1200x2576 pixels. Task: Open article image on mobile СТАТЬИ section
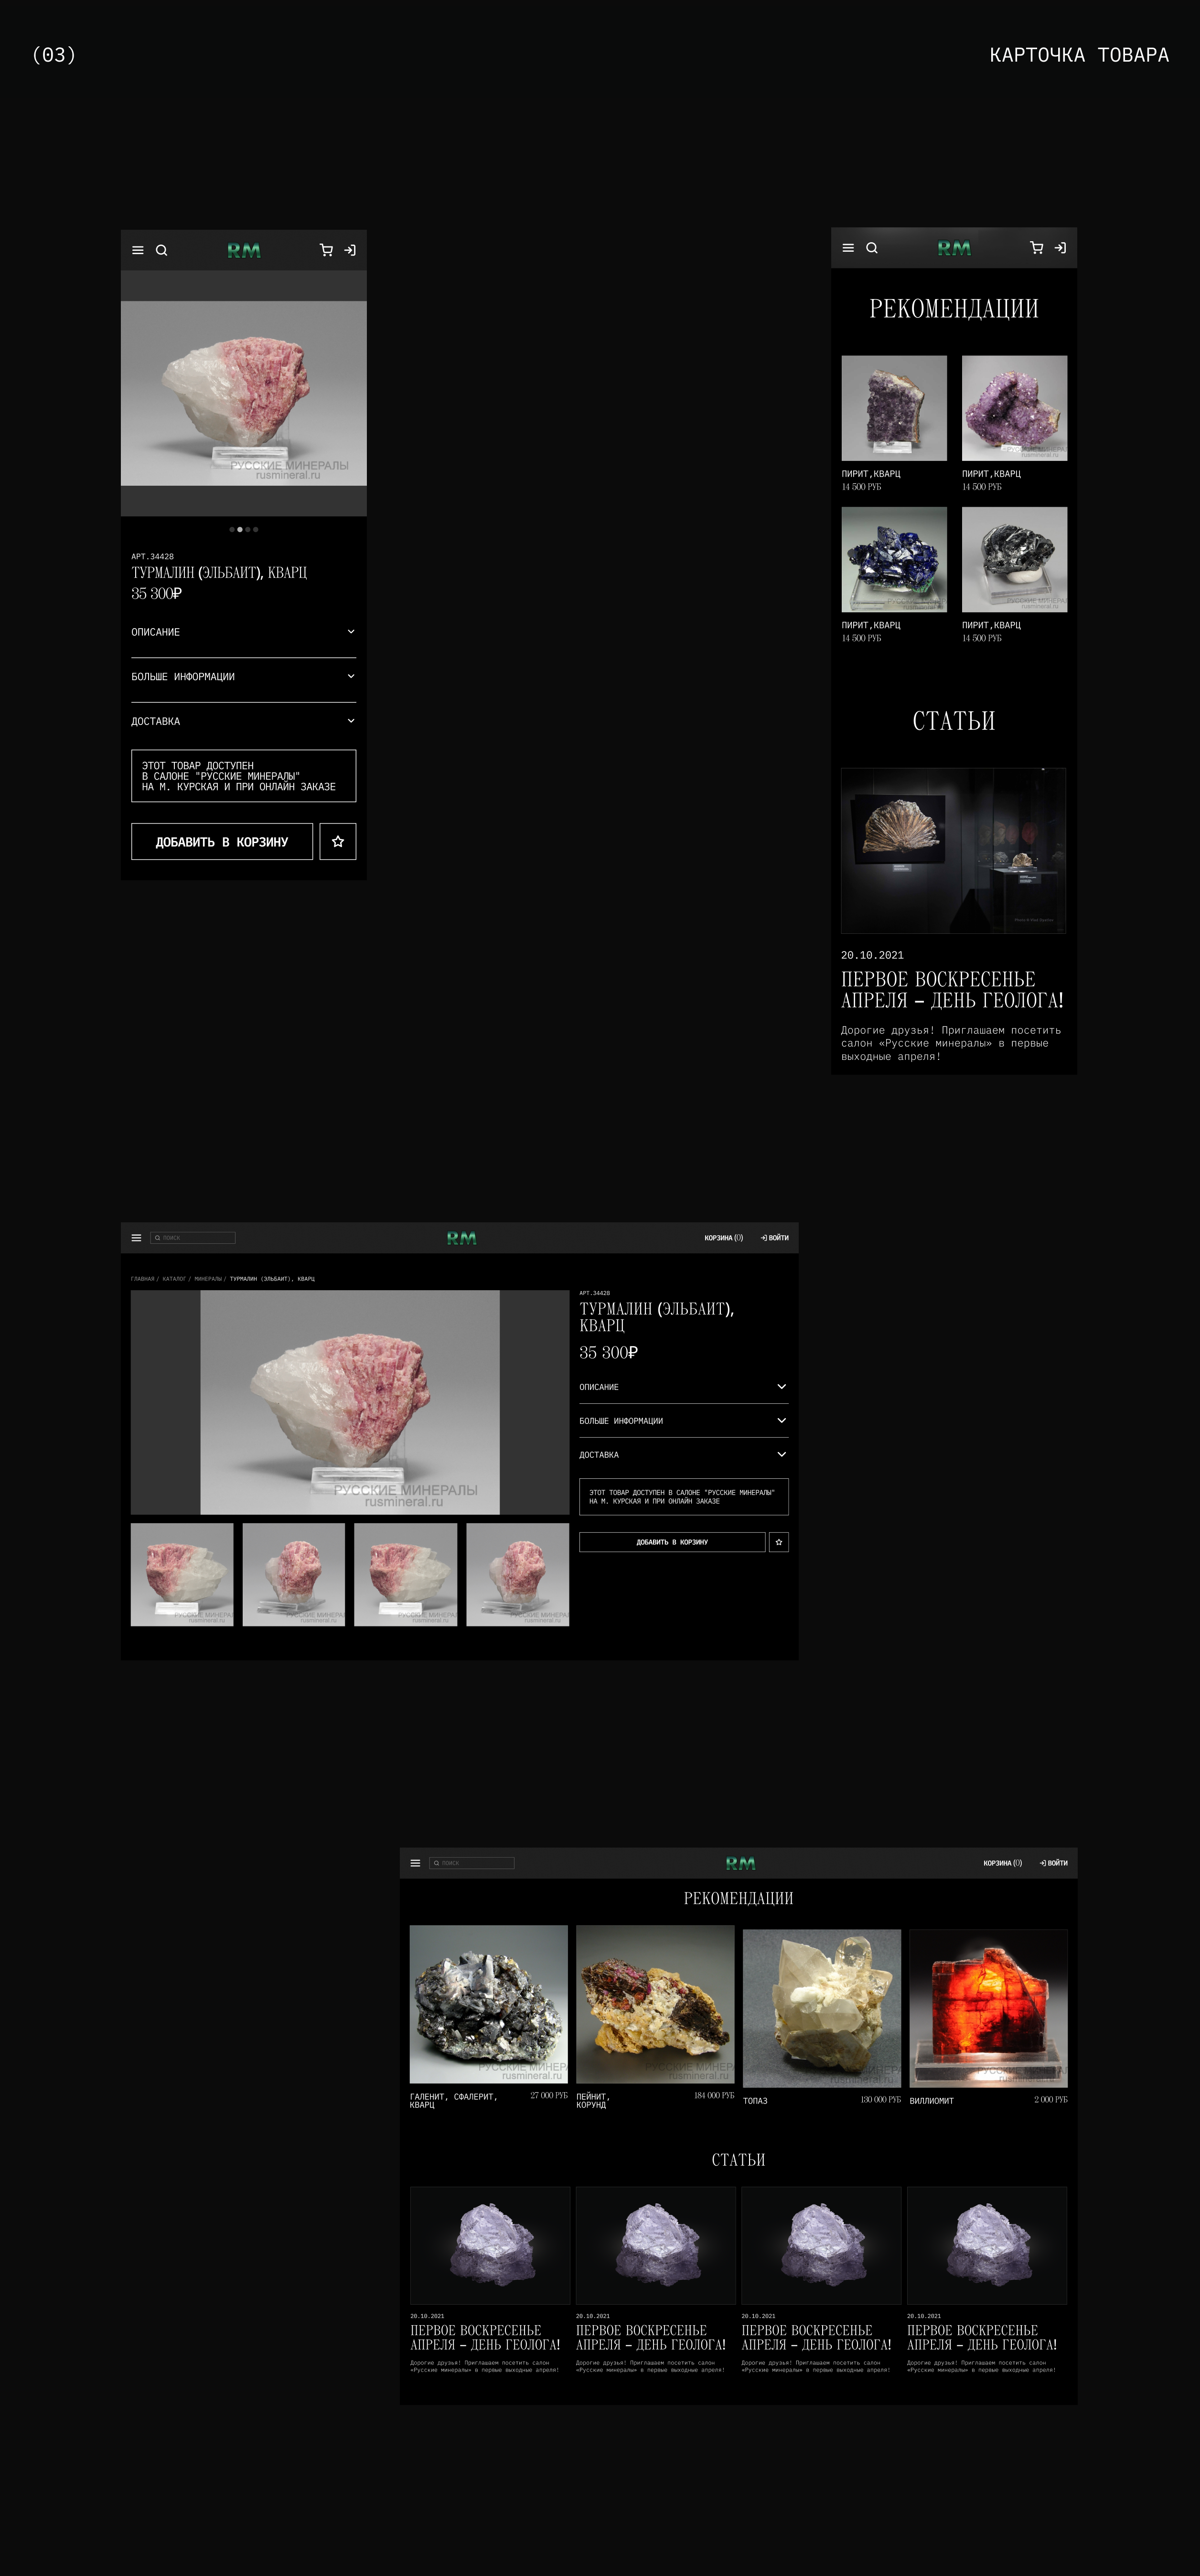(953, 851)
